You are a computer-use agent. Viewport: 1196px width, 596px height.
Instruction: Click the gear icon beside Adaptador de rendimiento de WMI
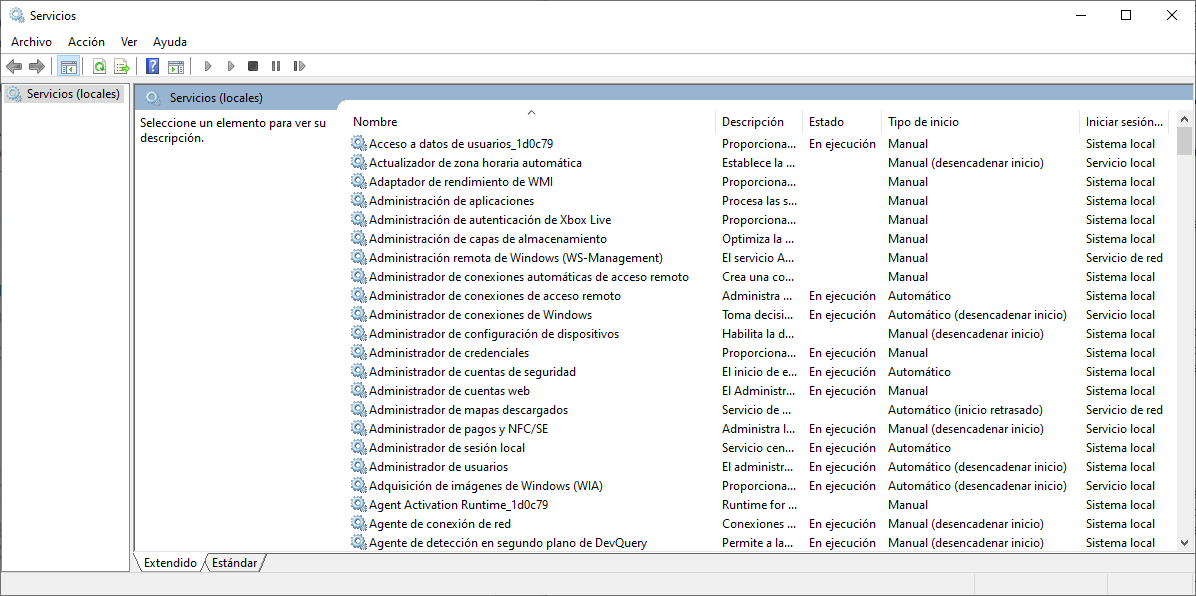coord(358,182)
